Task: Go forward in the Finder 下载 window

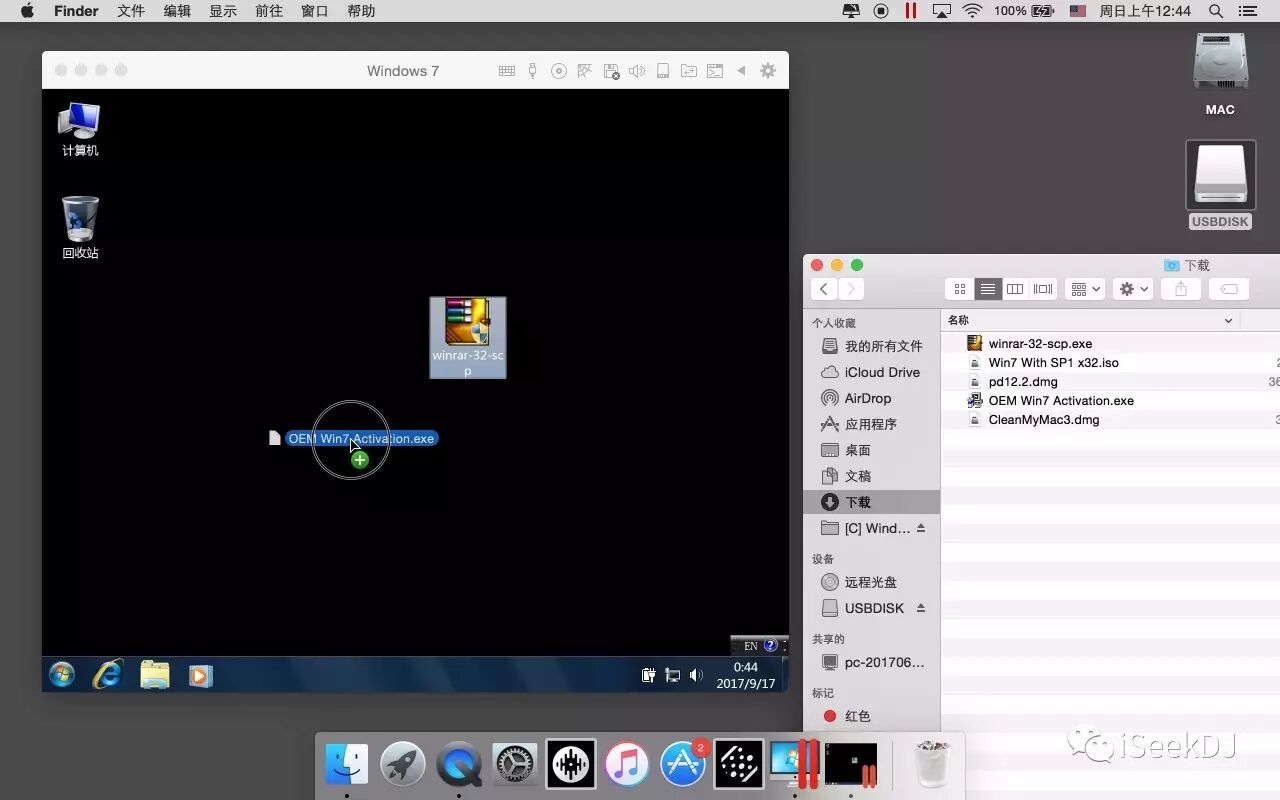Action: tap(851, 289)
